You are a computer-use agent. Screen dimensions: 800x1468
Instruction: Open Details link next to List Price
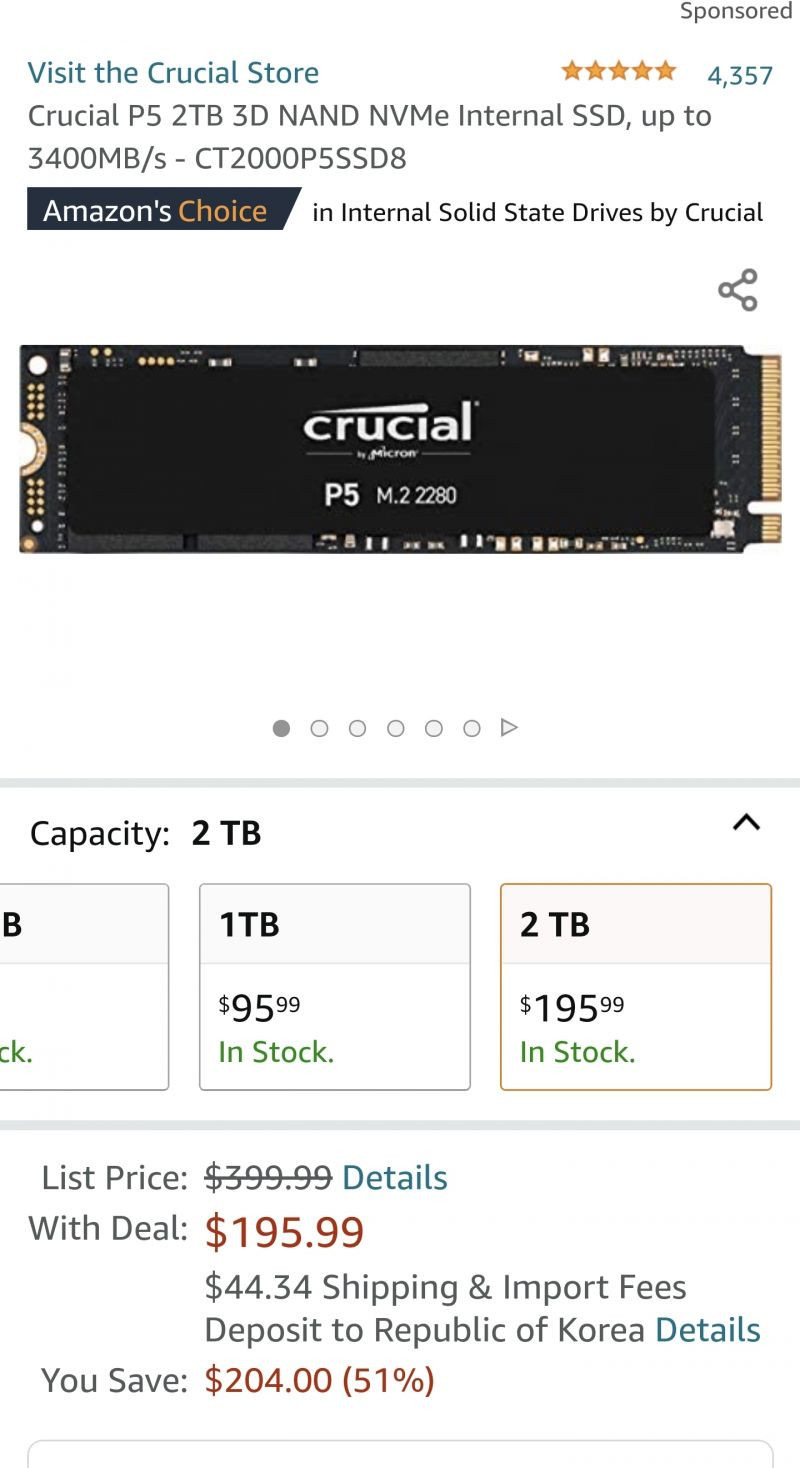[x=395, y=1178]
